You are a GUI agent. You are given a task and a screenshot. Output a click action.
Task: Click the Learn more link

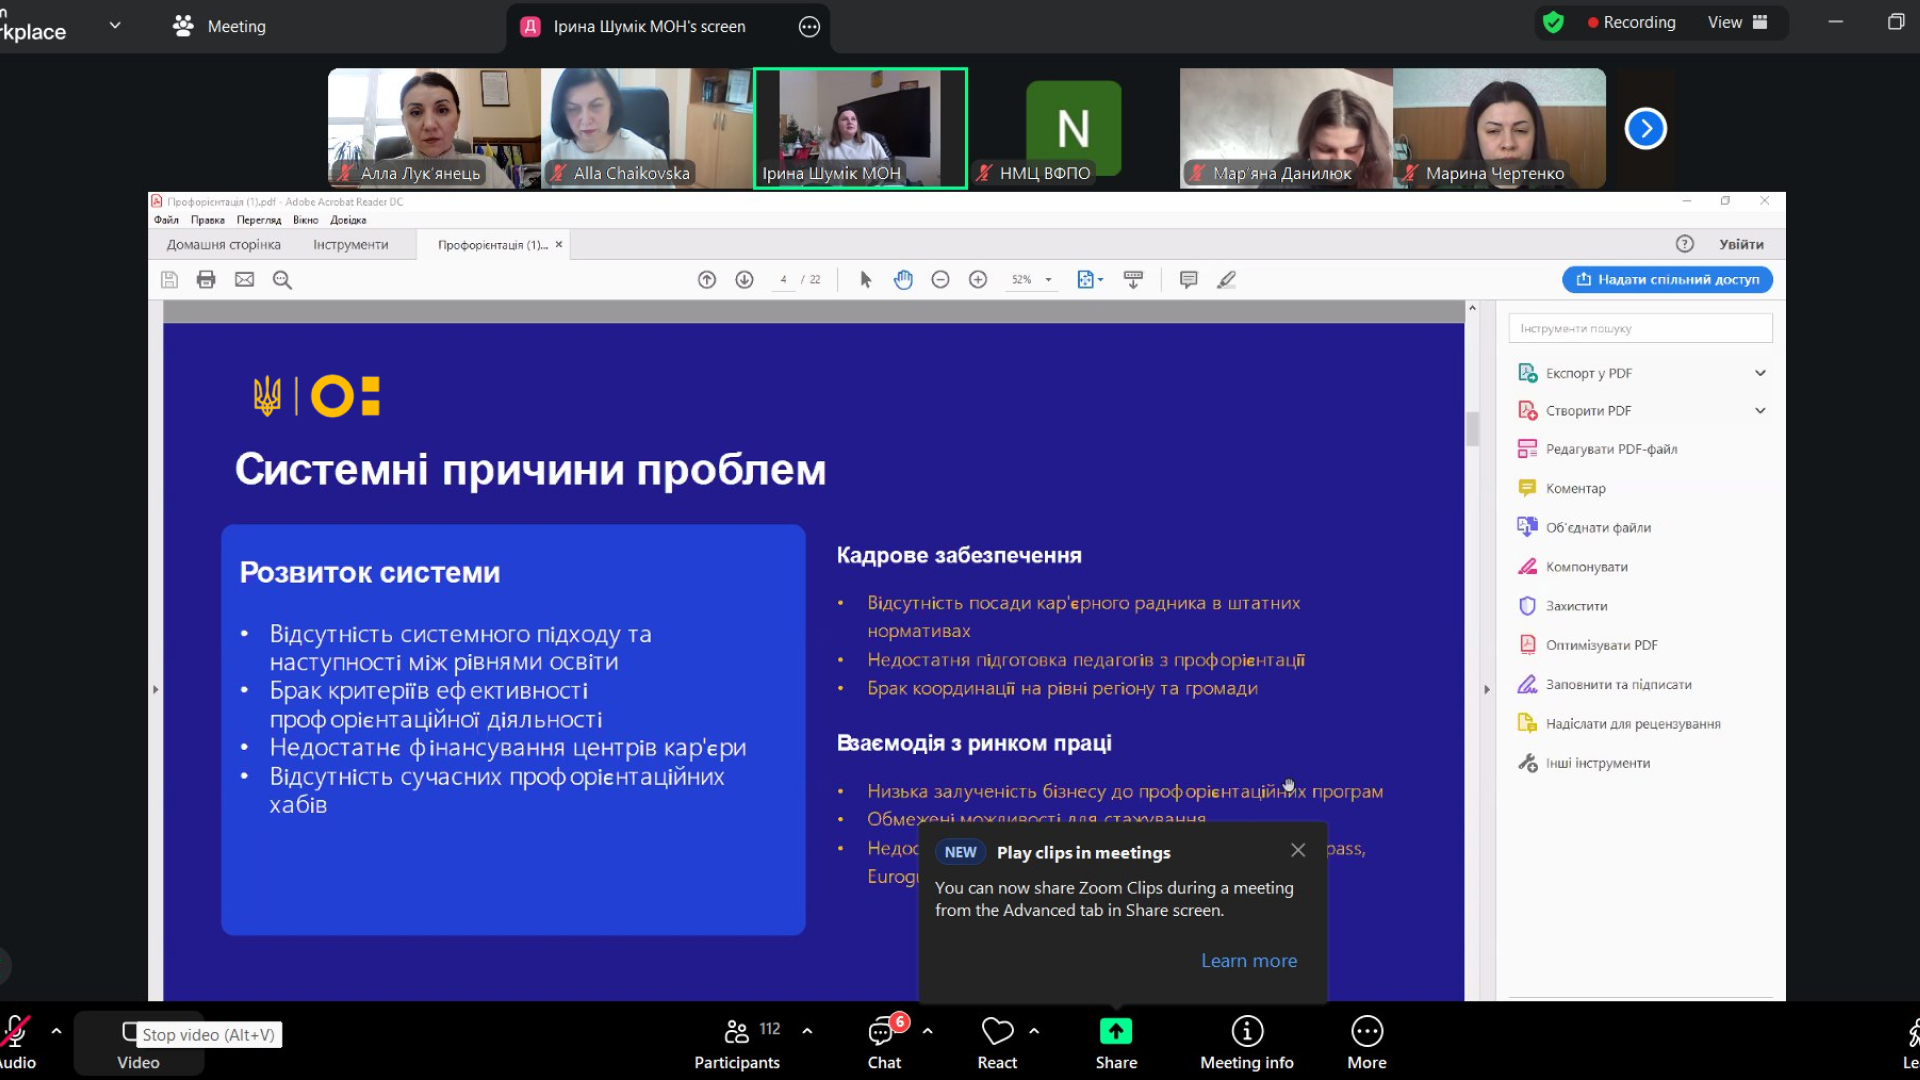[1248, 961]
